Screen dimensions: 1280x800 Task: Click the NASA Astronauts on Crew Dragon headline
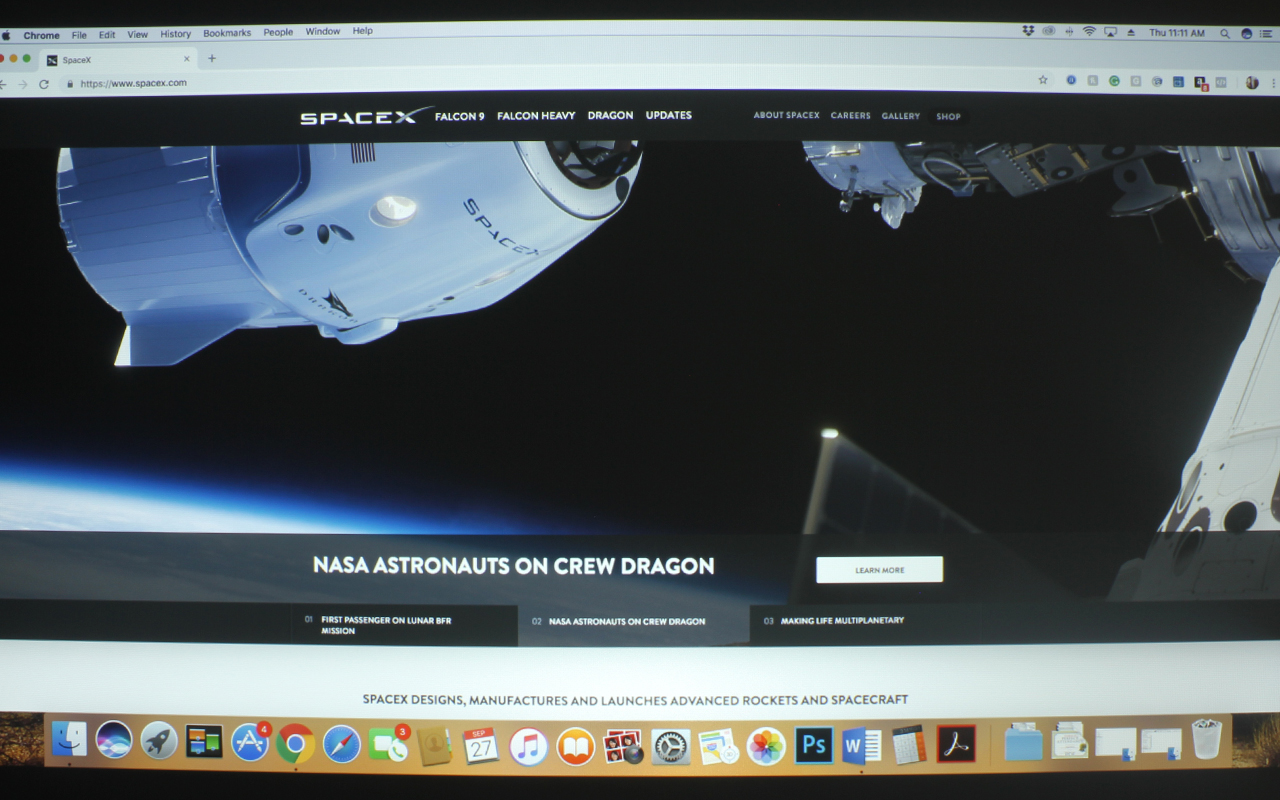point(513,566)
